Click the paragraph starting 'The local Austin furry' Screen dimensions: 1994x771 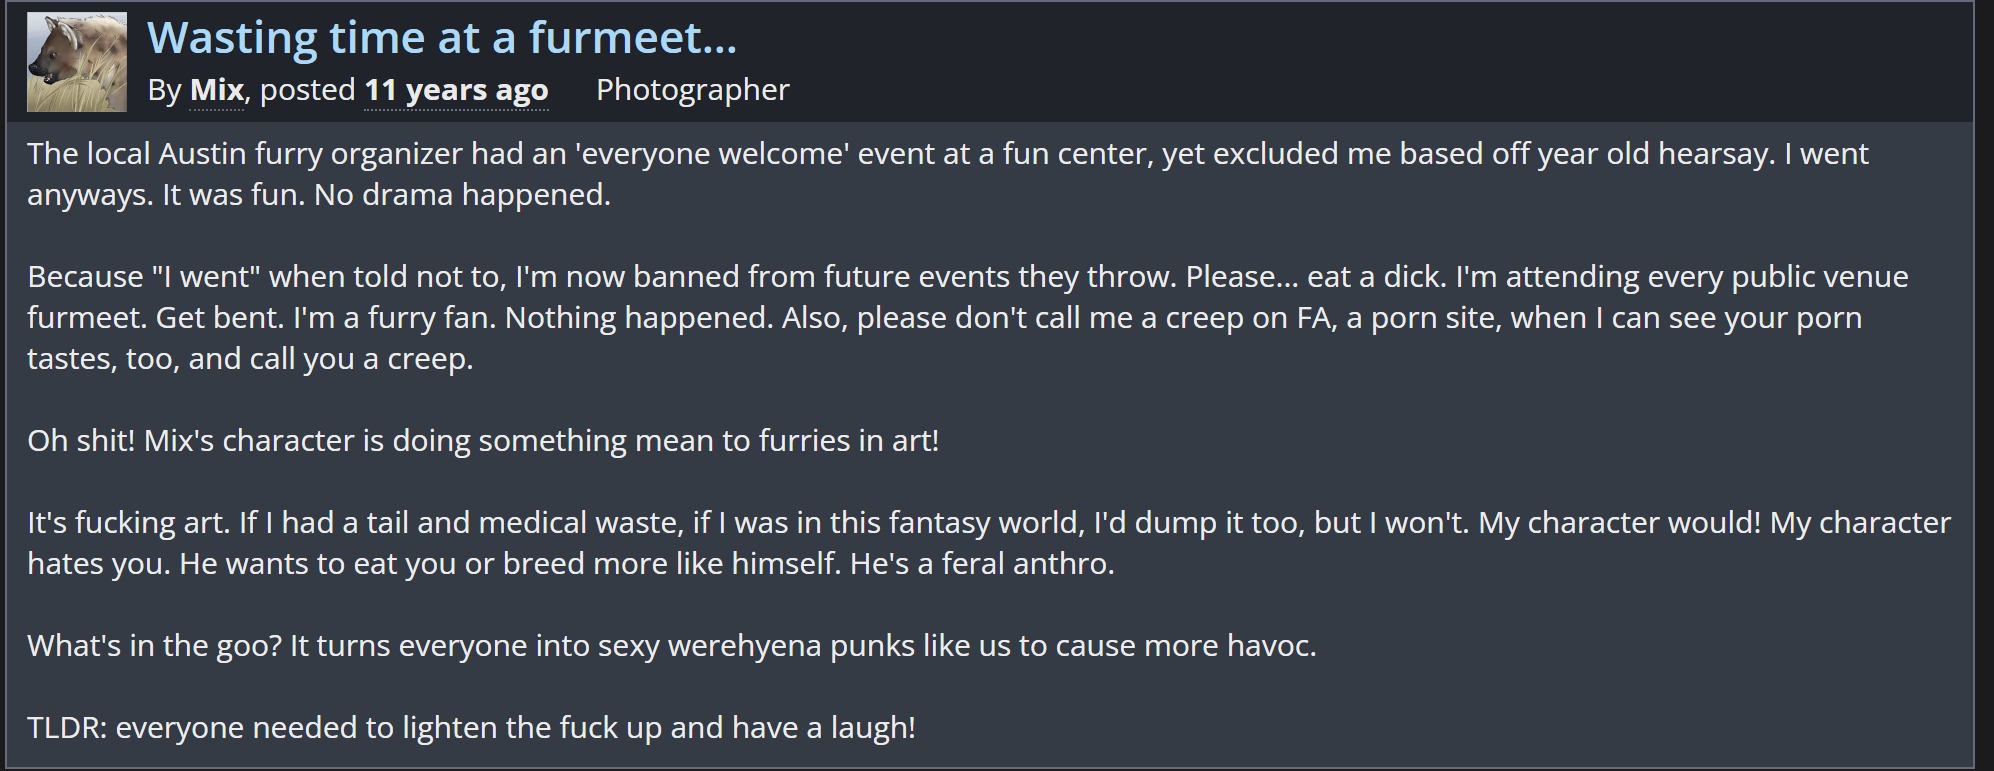tap(948, 173)
